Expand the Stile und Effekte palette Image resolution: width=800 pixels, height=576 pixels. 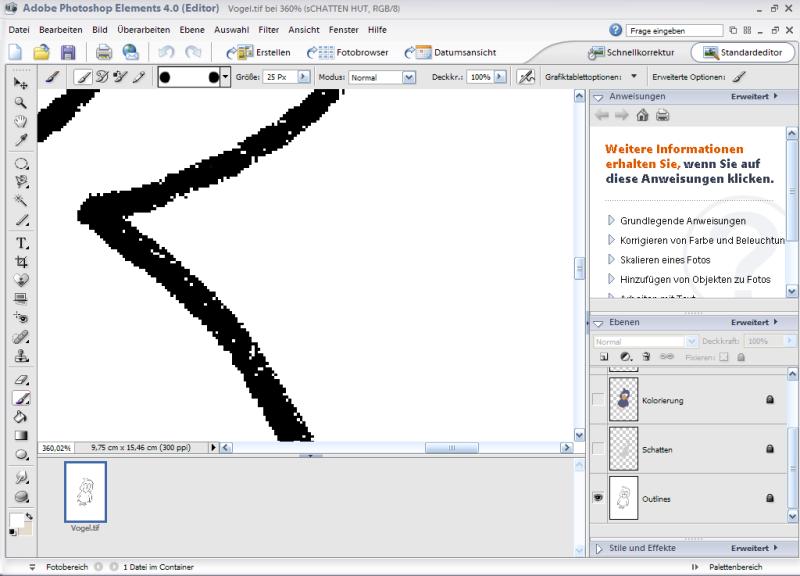(598, 548)
